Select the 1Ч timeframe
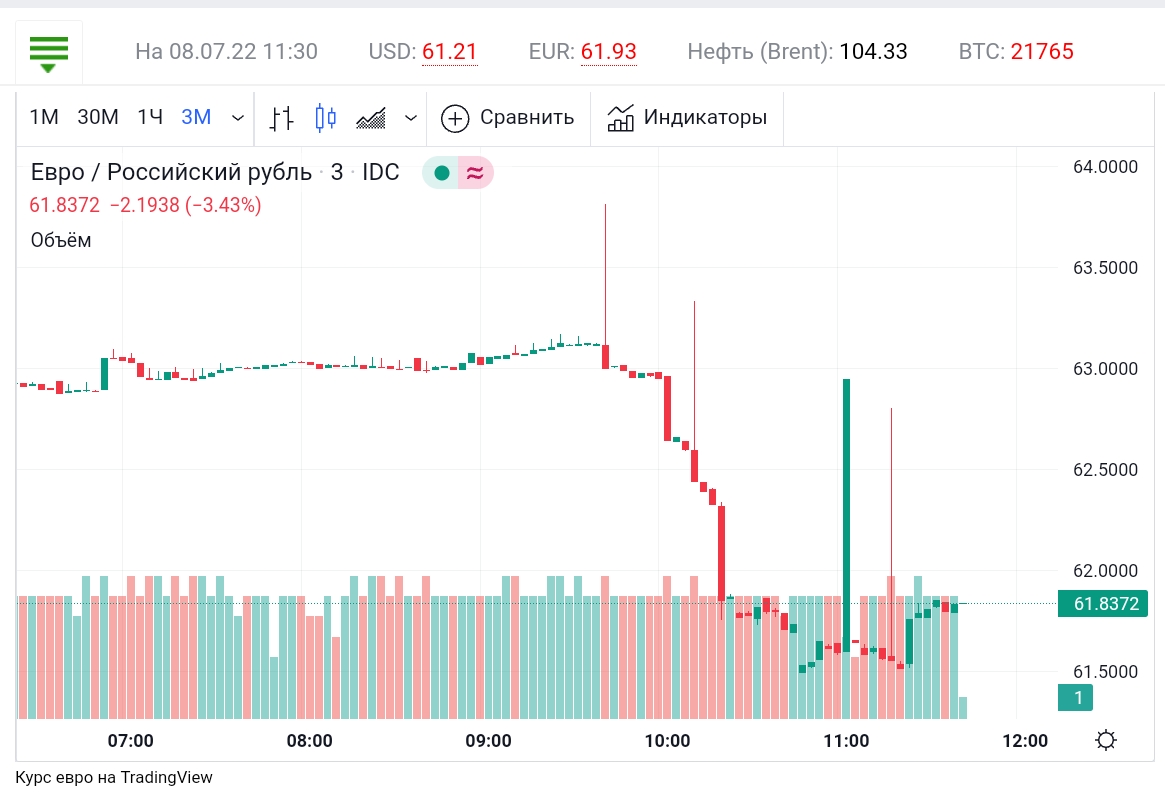 pos(150,117)
